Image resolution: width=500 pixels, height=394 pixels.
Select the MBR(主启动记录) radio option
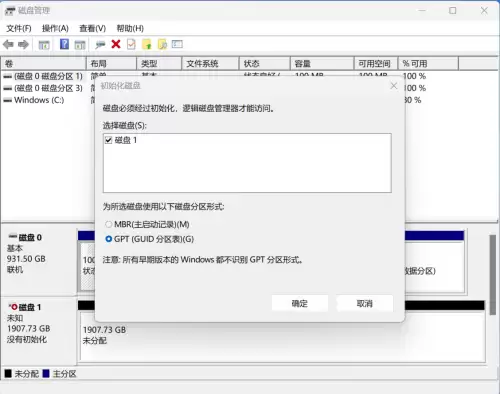[x=108, y=224]
